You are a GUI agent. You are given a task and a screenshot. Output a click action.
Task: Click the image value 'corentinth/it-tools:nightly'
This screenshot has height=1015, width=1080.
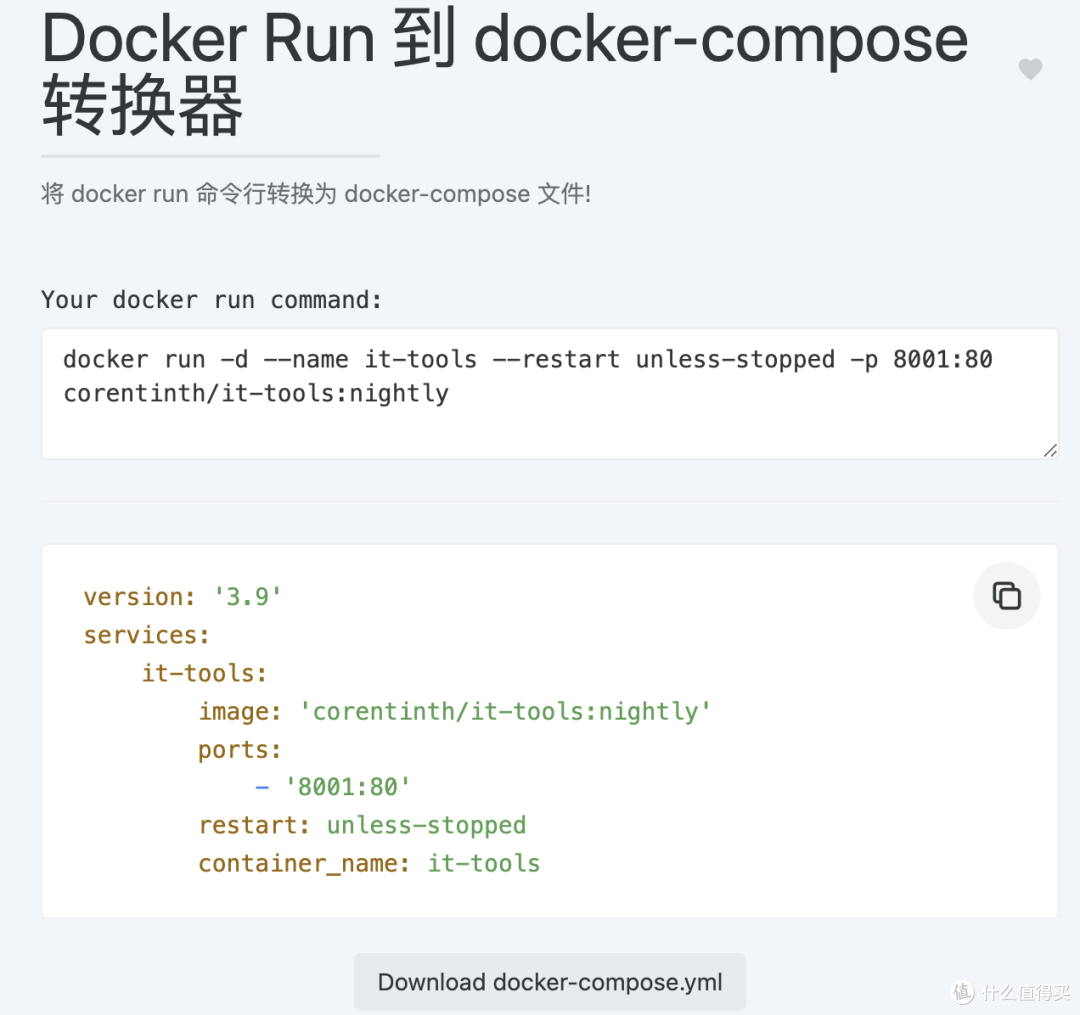[505, 711]
